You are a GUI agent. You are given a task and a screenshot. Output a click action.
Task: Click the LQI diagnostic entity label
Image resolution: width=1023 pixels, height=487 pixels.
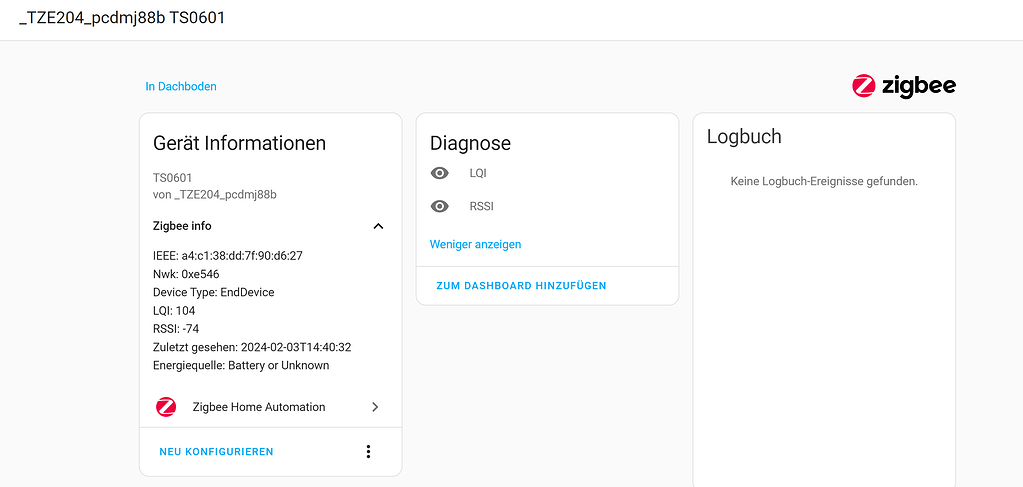pos(478,174)
